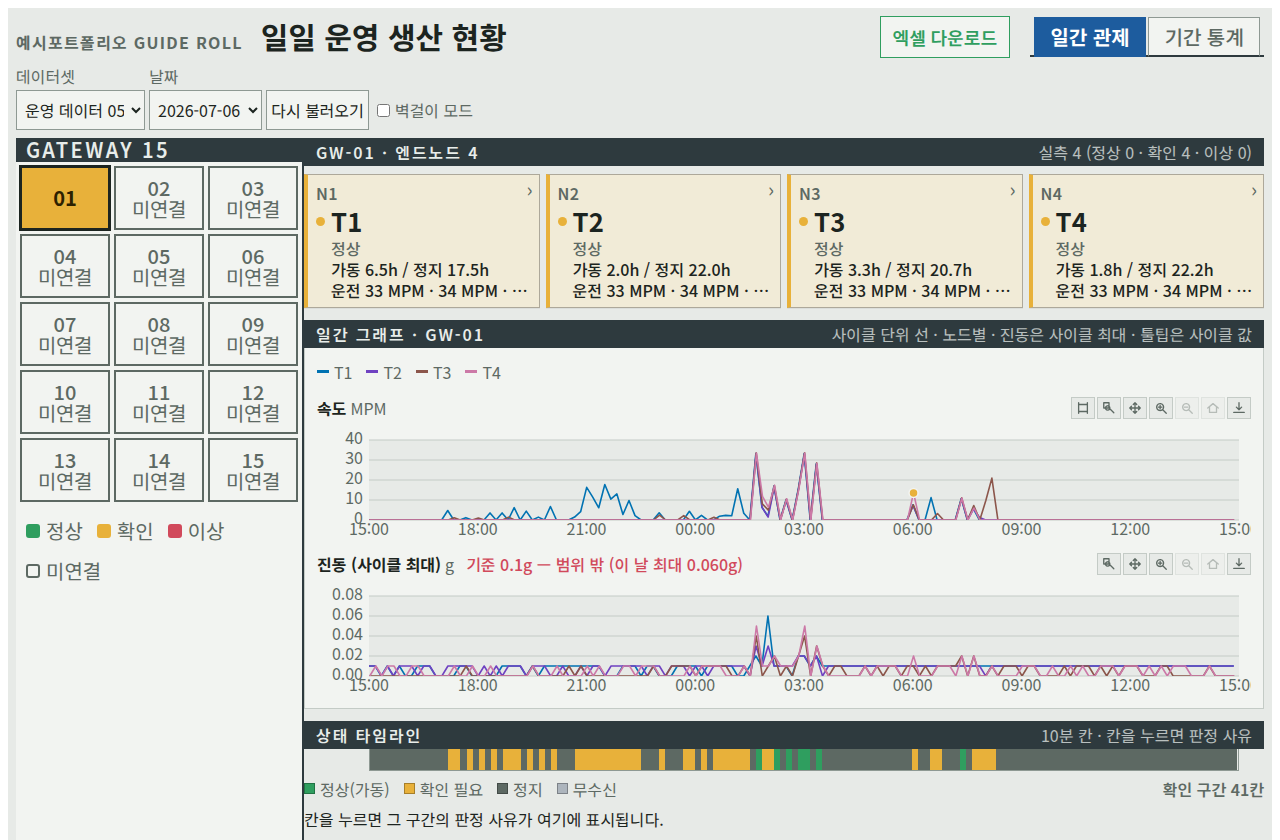Expand the N1 T1 node card chevron
This screenshot has height=840, width=1280.
pyautogui.click(x=529, y=191)
